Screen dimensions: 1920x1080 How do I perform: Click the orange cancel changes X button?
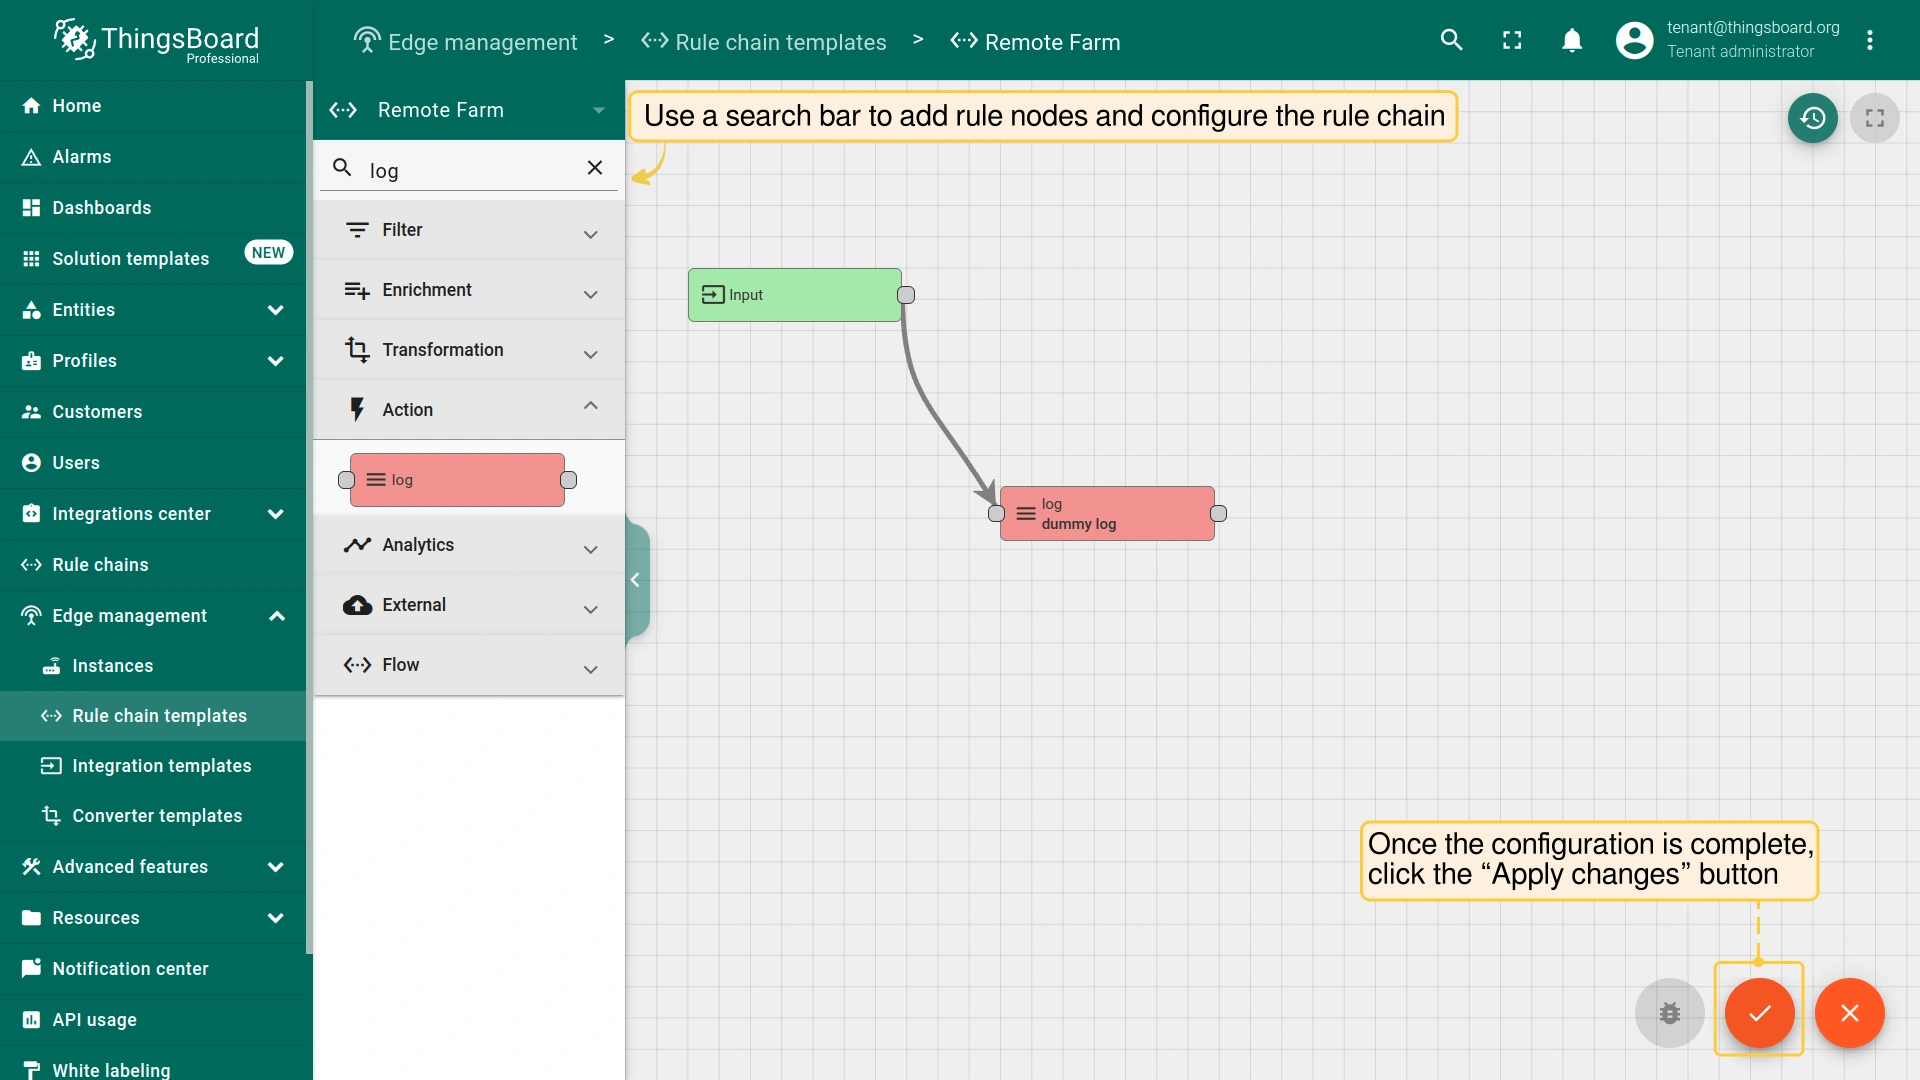[x=1849, y=1013]
